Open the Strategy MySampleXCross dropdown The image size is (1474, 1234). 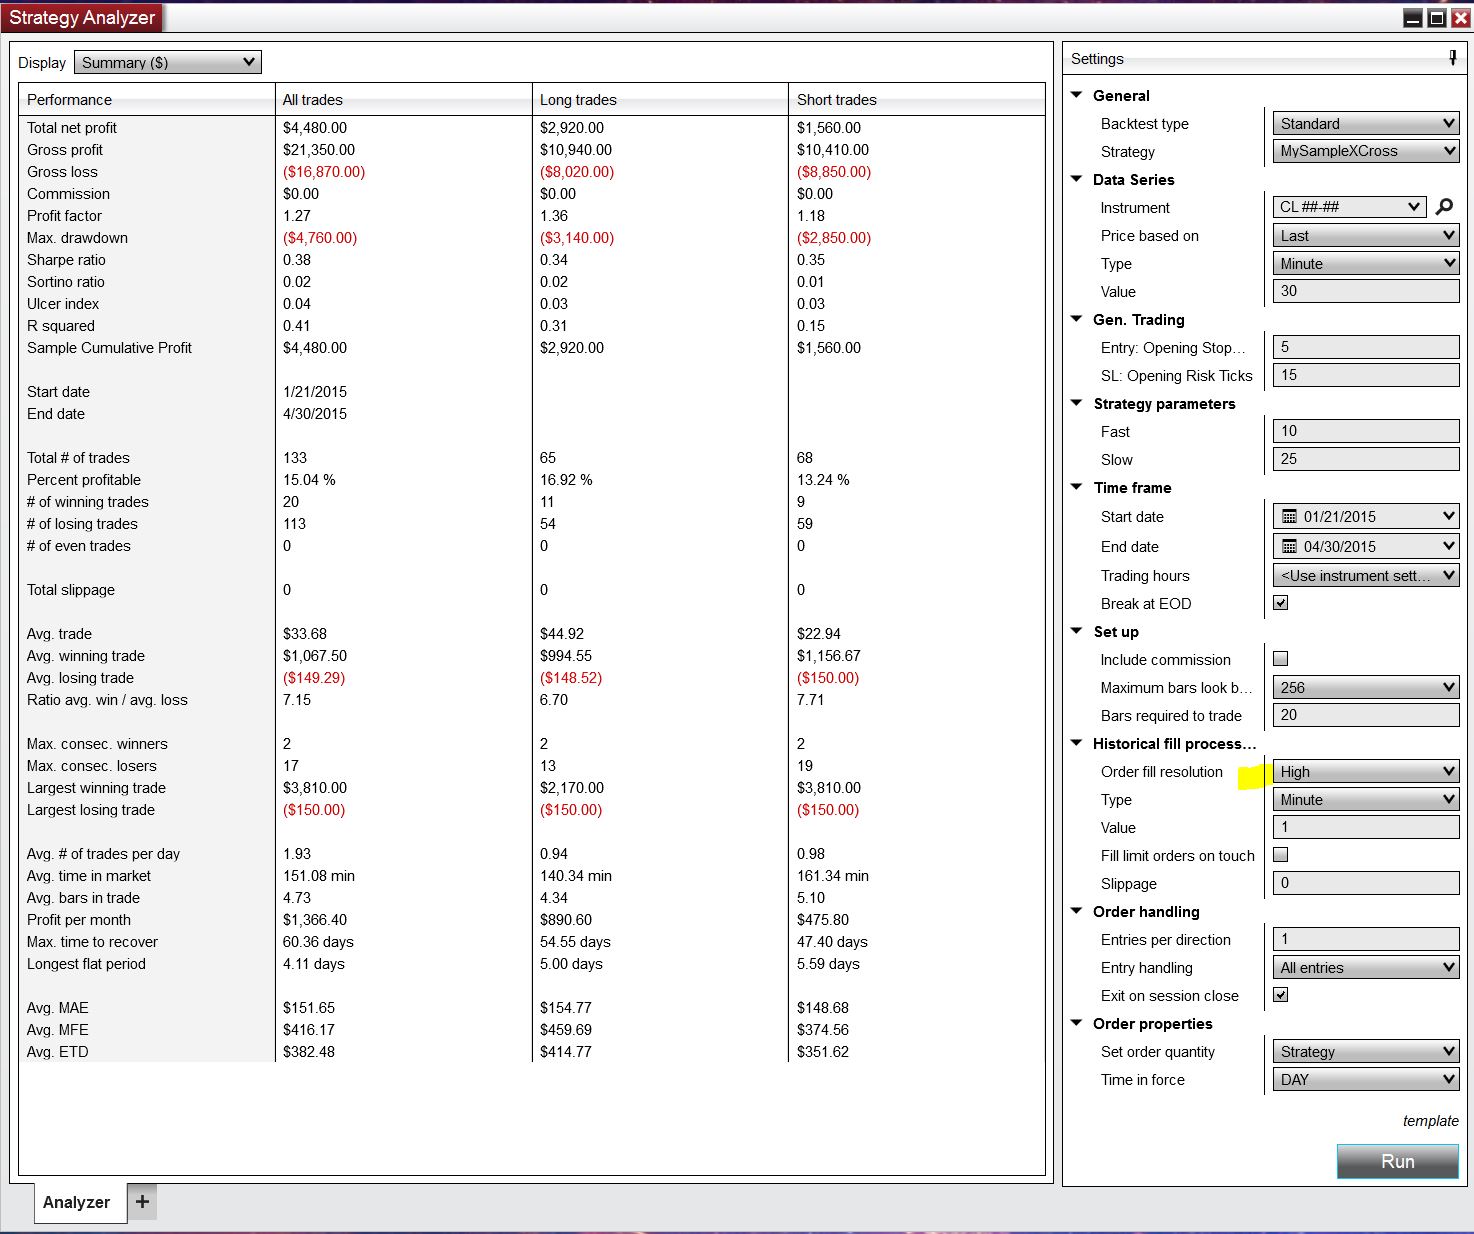point(1365,151)
